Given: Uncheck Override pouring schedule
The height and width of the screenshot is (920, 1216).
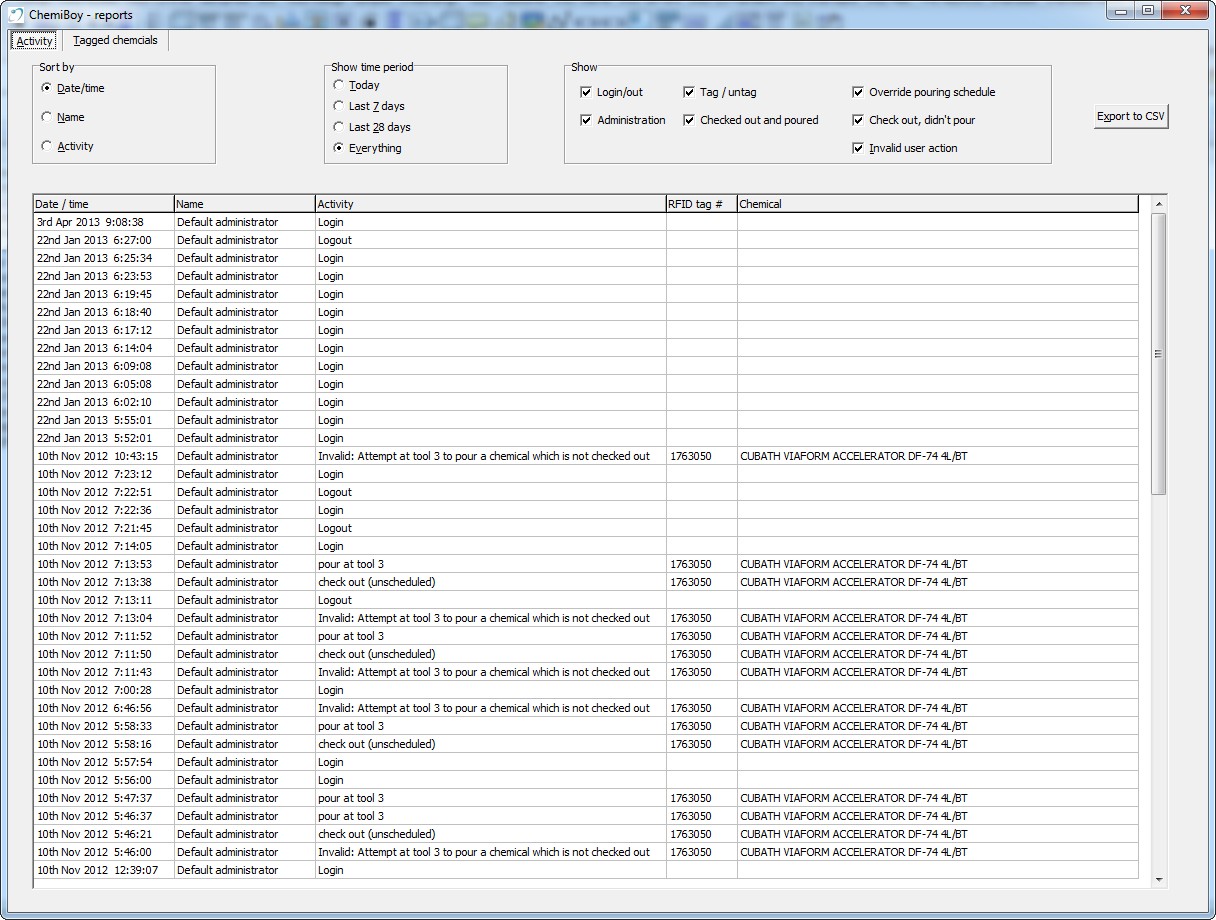Looking at the screenshot, I should coord(858,92).
